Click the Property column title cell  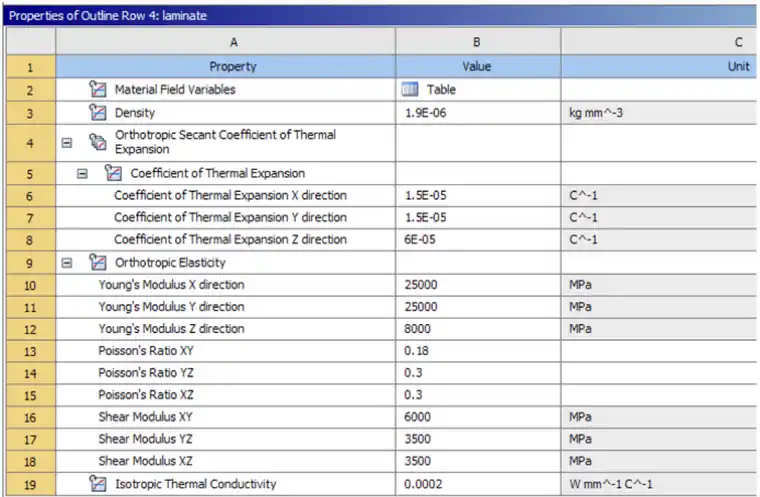(x=226, y=66)
